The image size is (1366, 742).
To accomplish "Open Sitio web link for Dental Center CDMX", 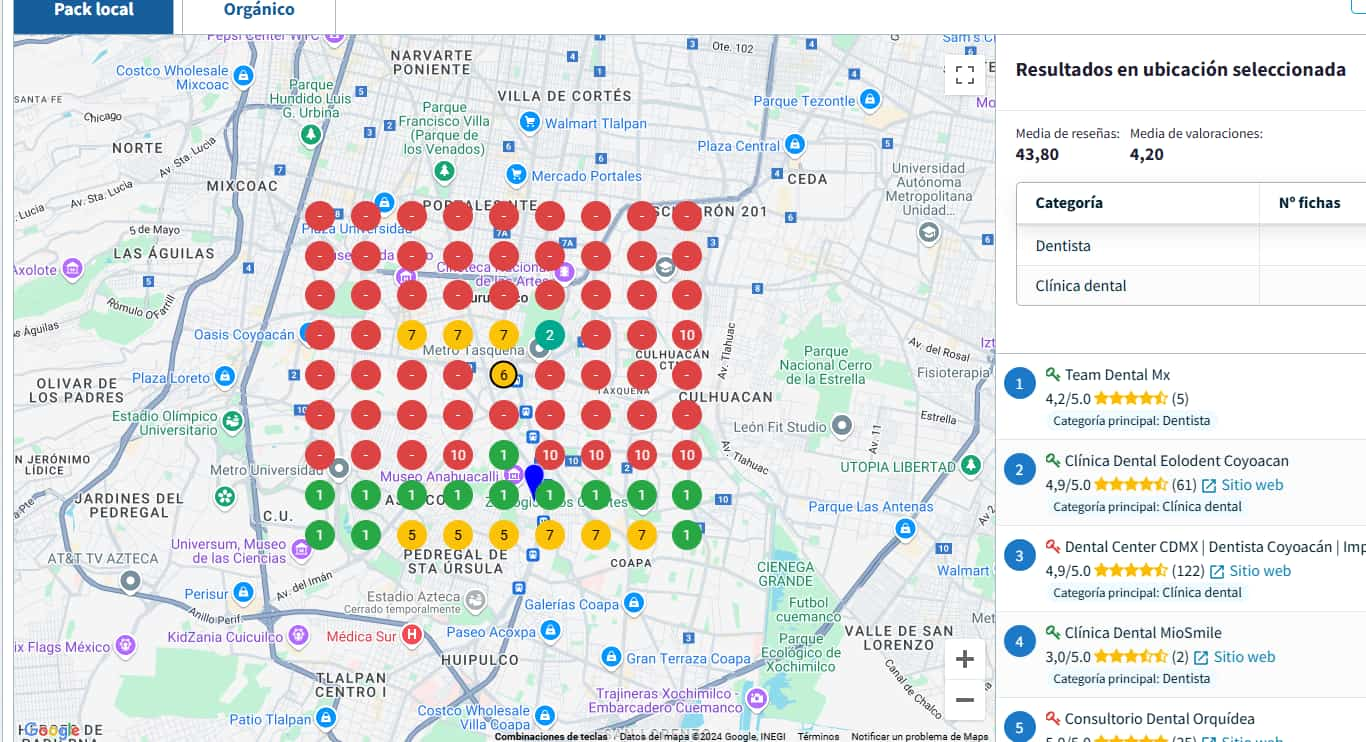I will tap(1250, 571).
